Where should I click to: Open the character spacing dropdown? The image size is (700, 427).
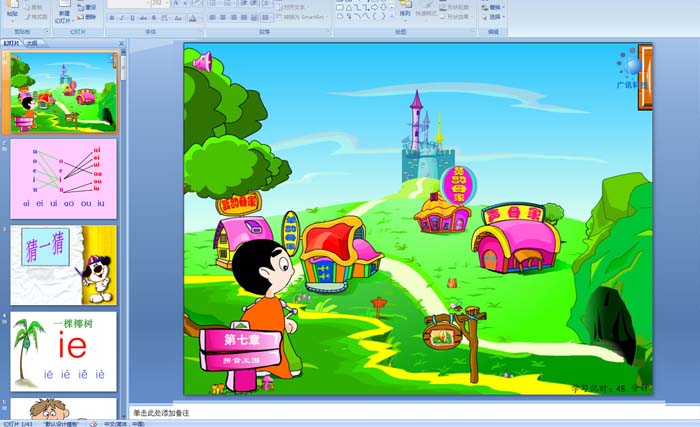164,18
